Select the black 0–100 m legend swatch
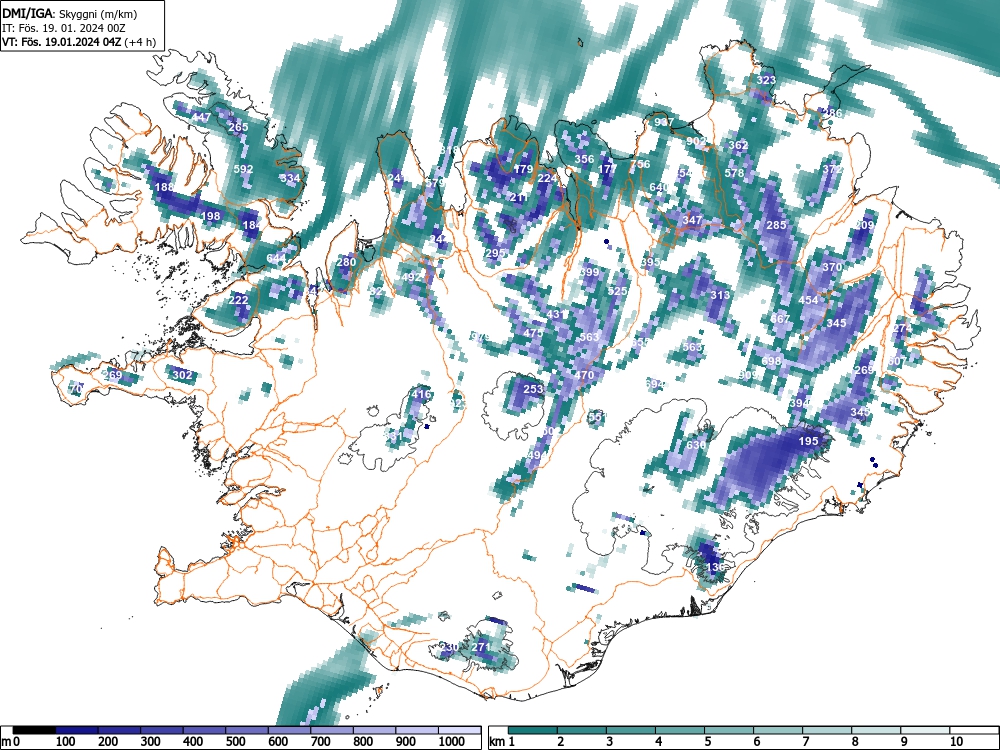1000x750 pixels. [x=34, y=730]
